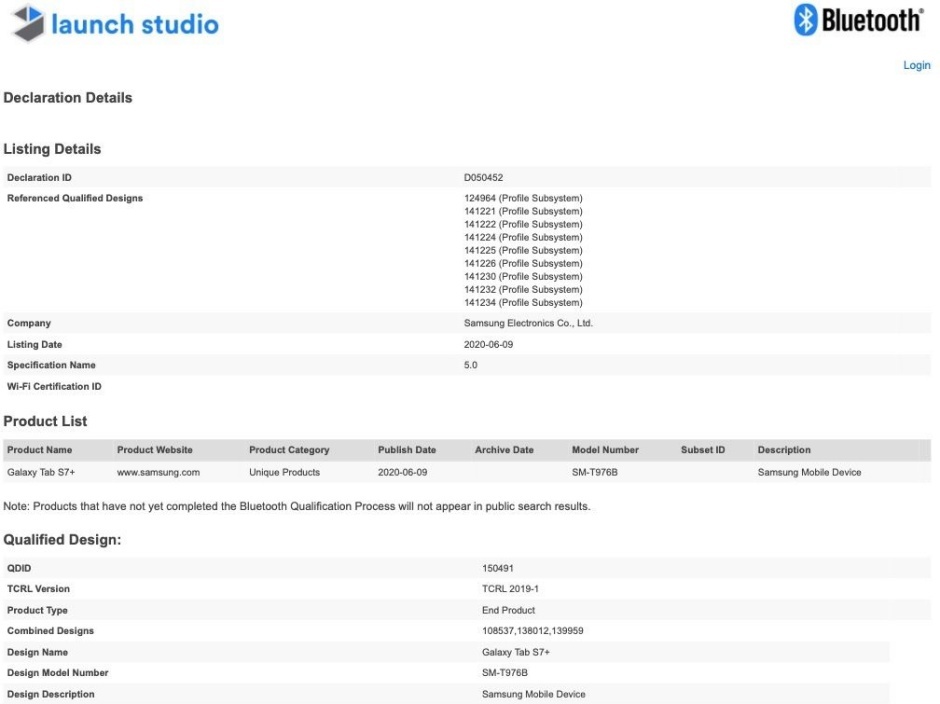Screen dimensions: 940x704
Task: Open the Login link
Action: click(916, 66)
